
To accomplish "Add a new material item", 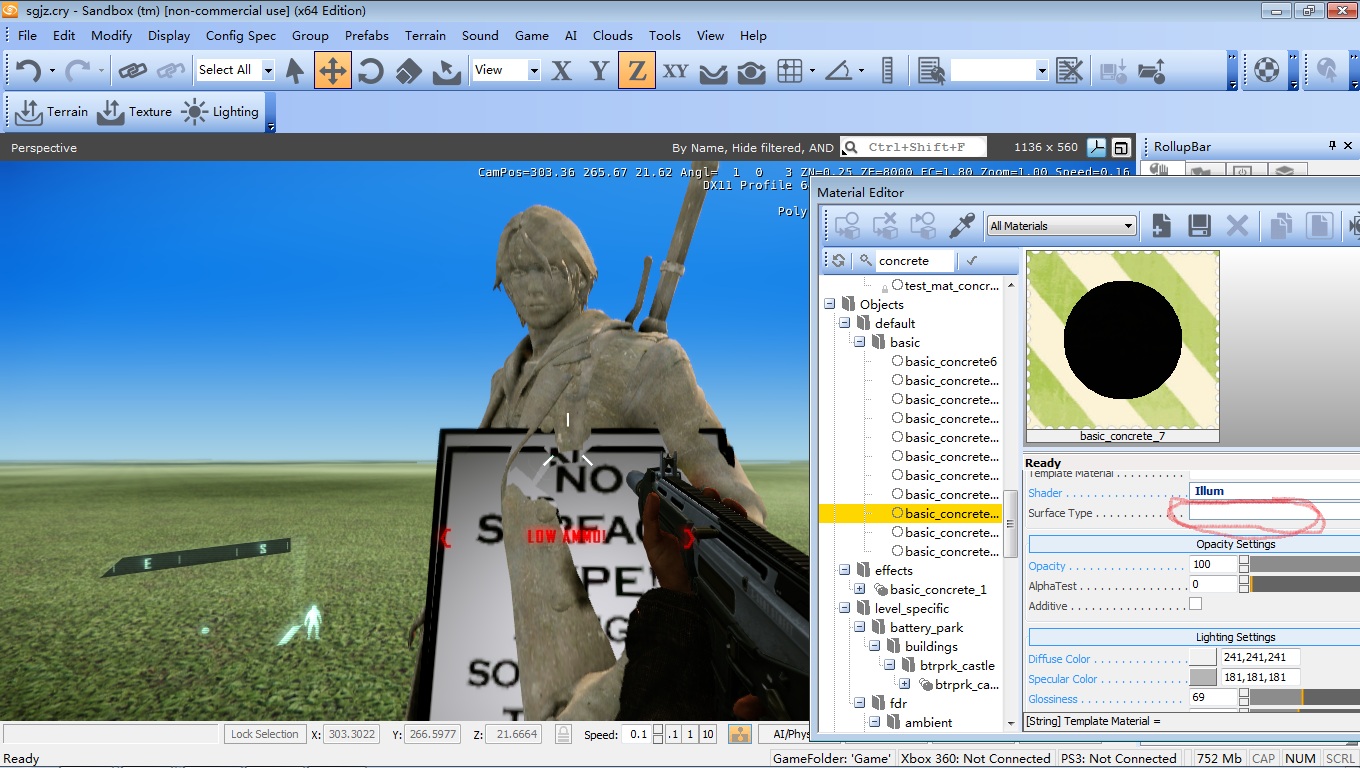I will pyautogui.click(x=1161, y=226).
